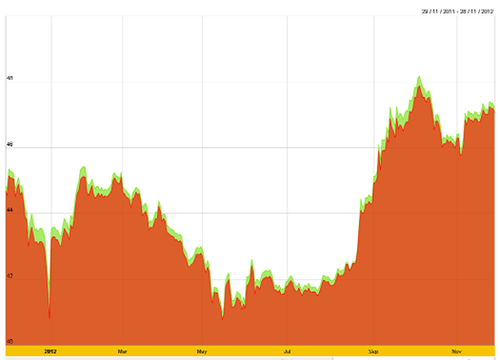Image resolution: width=500 pixels, height=360 pixels.
Task: Click the 44 value on the price axis
Action: [10, 210]
